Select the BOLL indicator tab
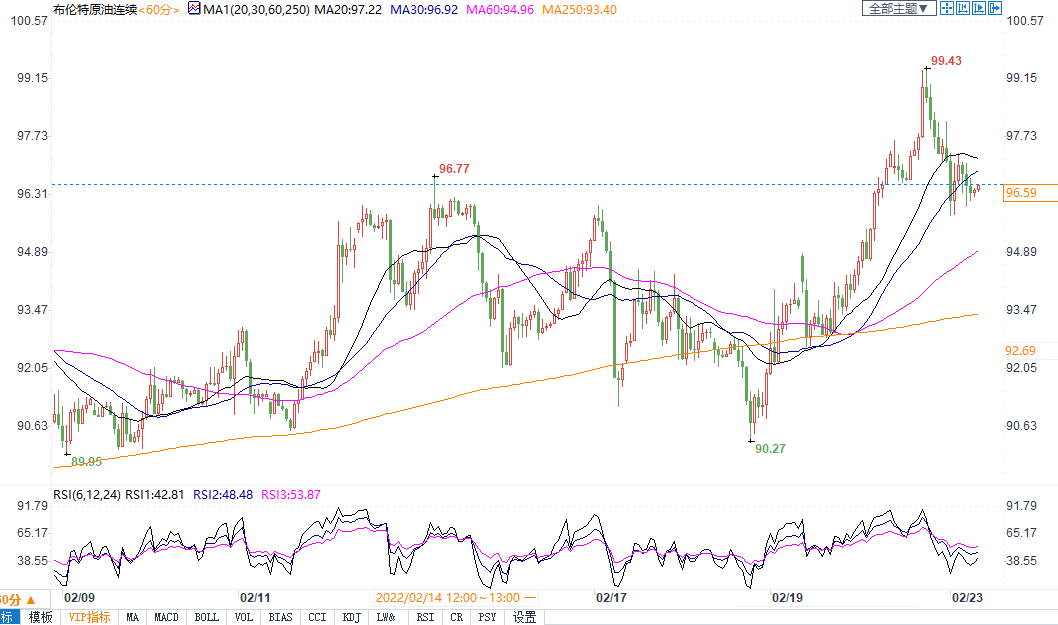This screenshot has width=1058, height=625. (206, 617)
